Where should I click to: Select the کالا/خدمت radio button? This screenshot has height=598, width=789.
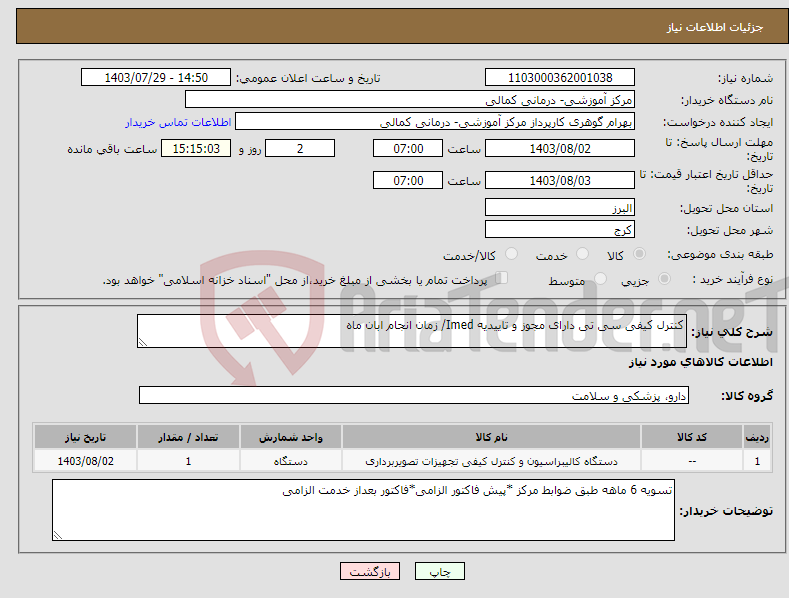click(x=511, y=254)
